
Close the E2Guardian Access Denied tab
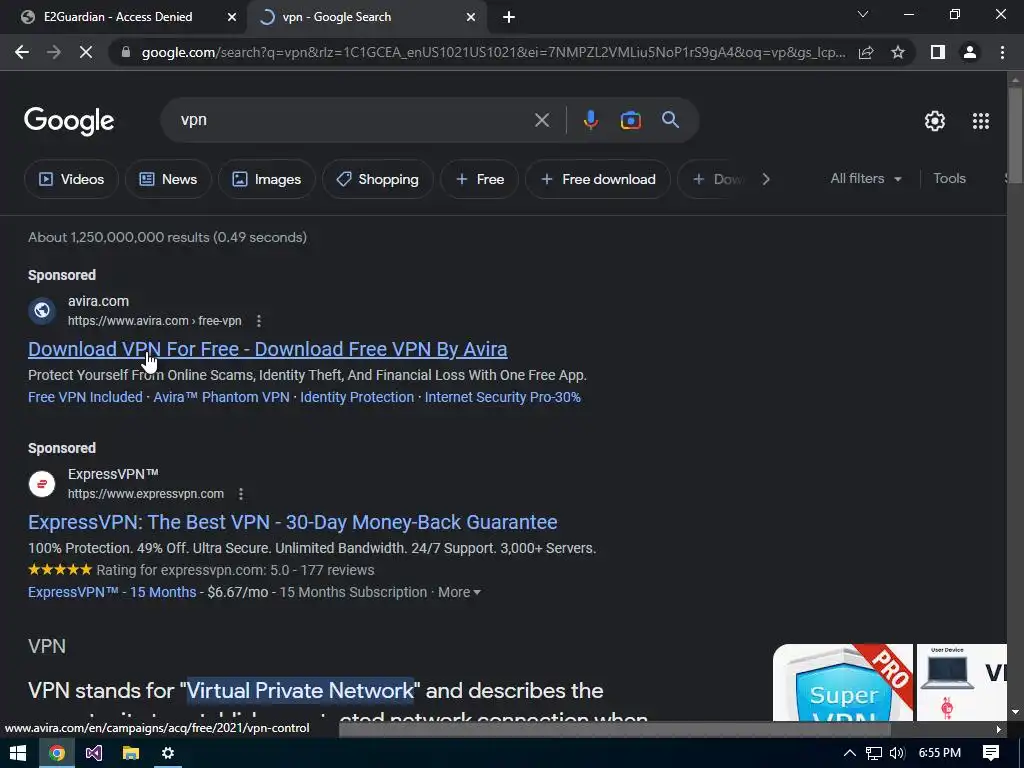pos(232,17)
